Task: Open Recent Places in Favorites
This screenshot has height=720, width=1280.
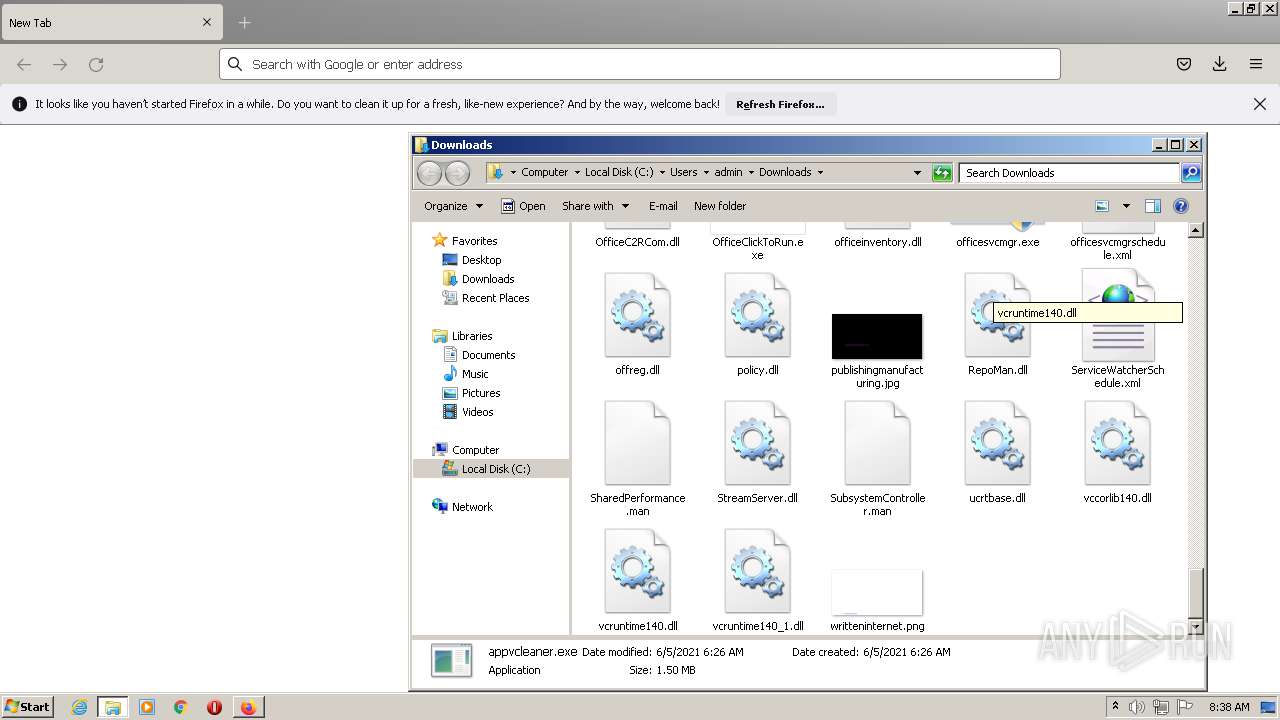Action: tap(495, 298)
